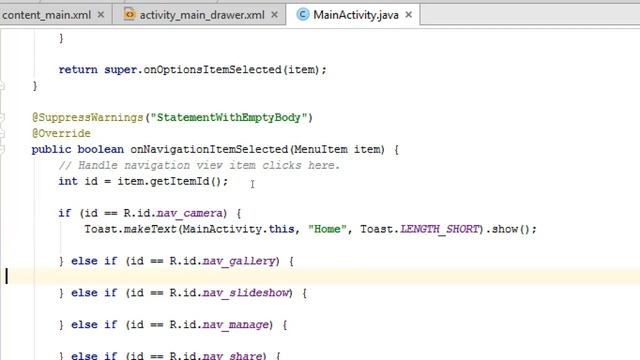Place cursor in "StatementWithEmptyBody" string
This screenshot has height=360, width=640.
(229, 118)
